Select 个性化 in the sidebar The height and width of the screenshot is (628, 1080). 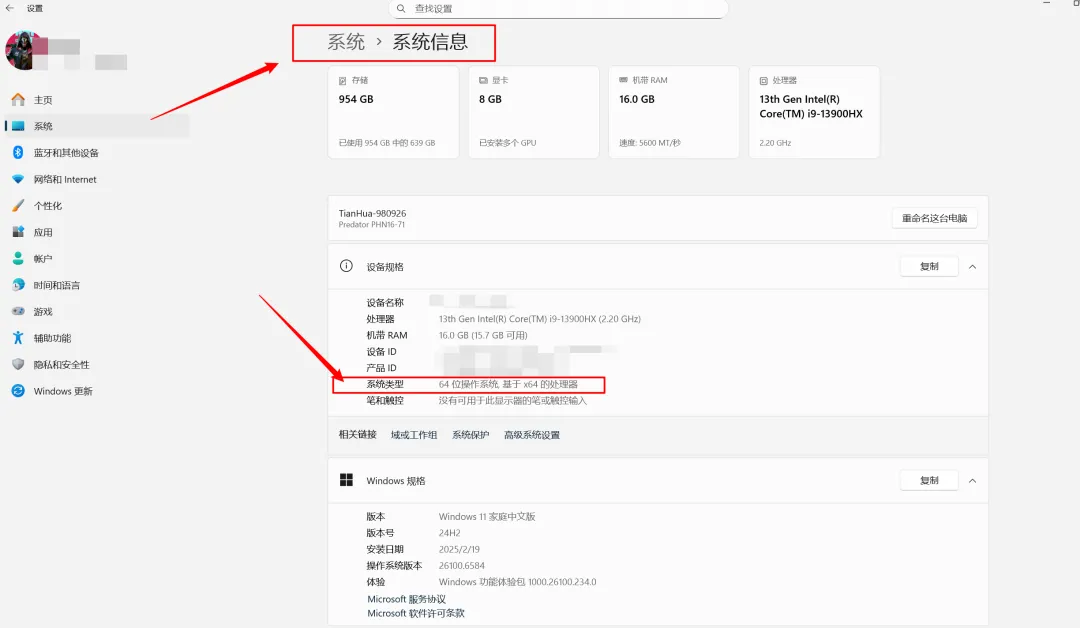[96, 205]
